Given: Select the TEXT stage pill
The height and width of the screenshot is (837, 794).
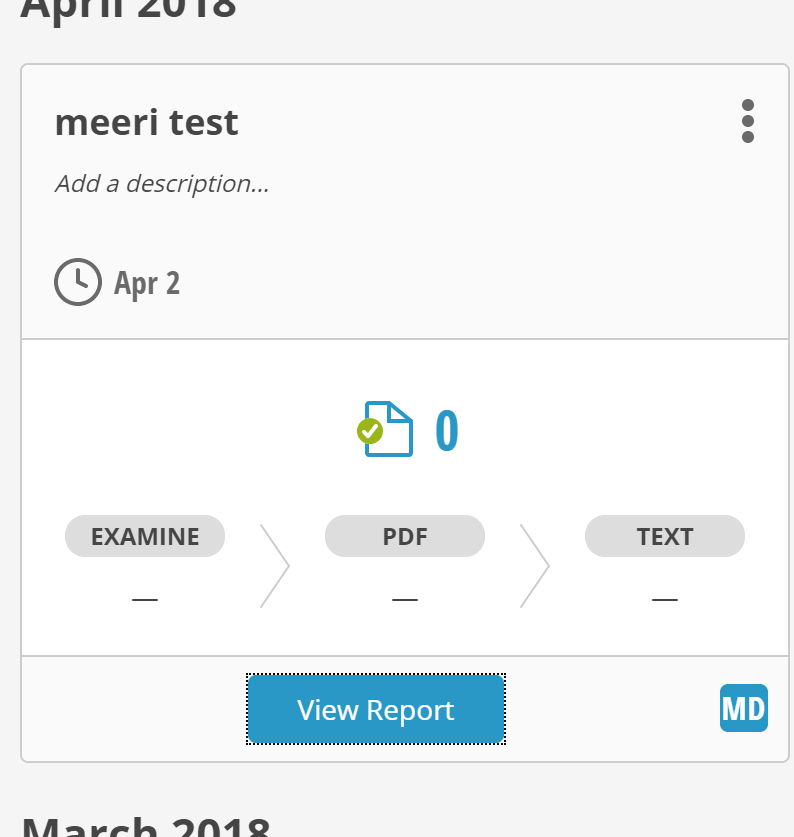Looking at the screenshot, I should 665,536.
